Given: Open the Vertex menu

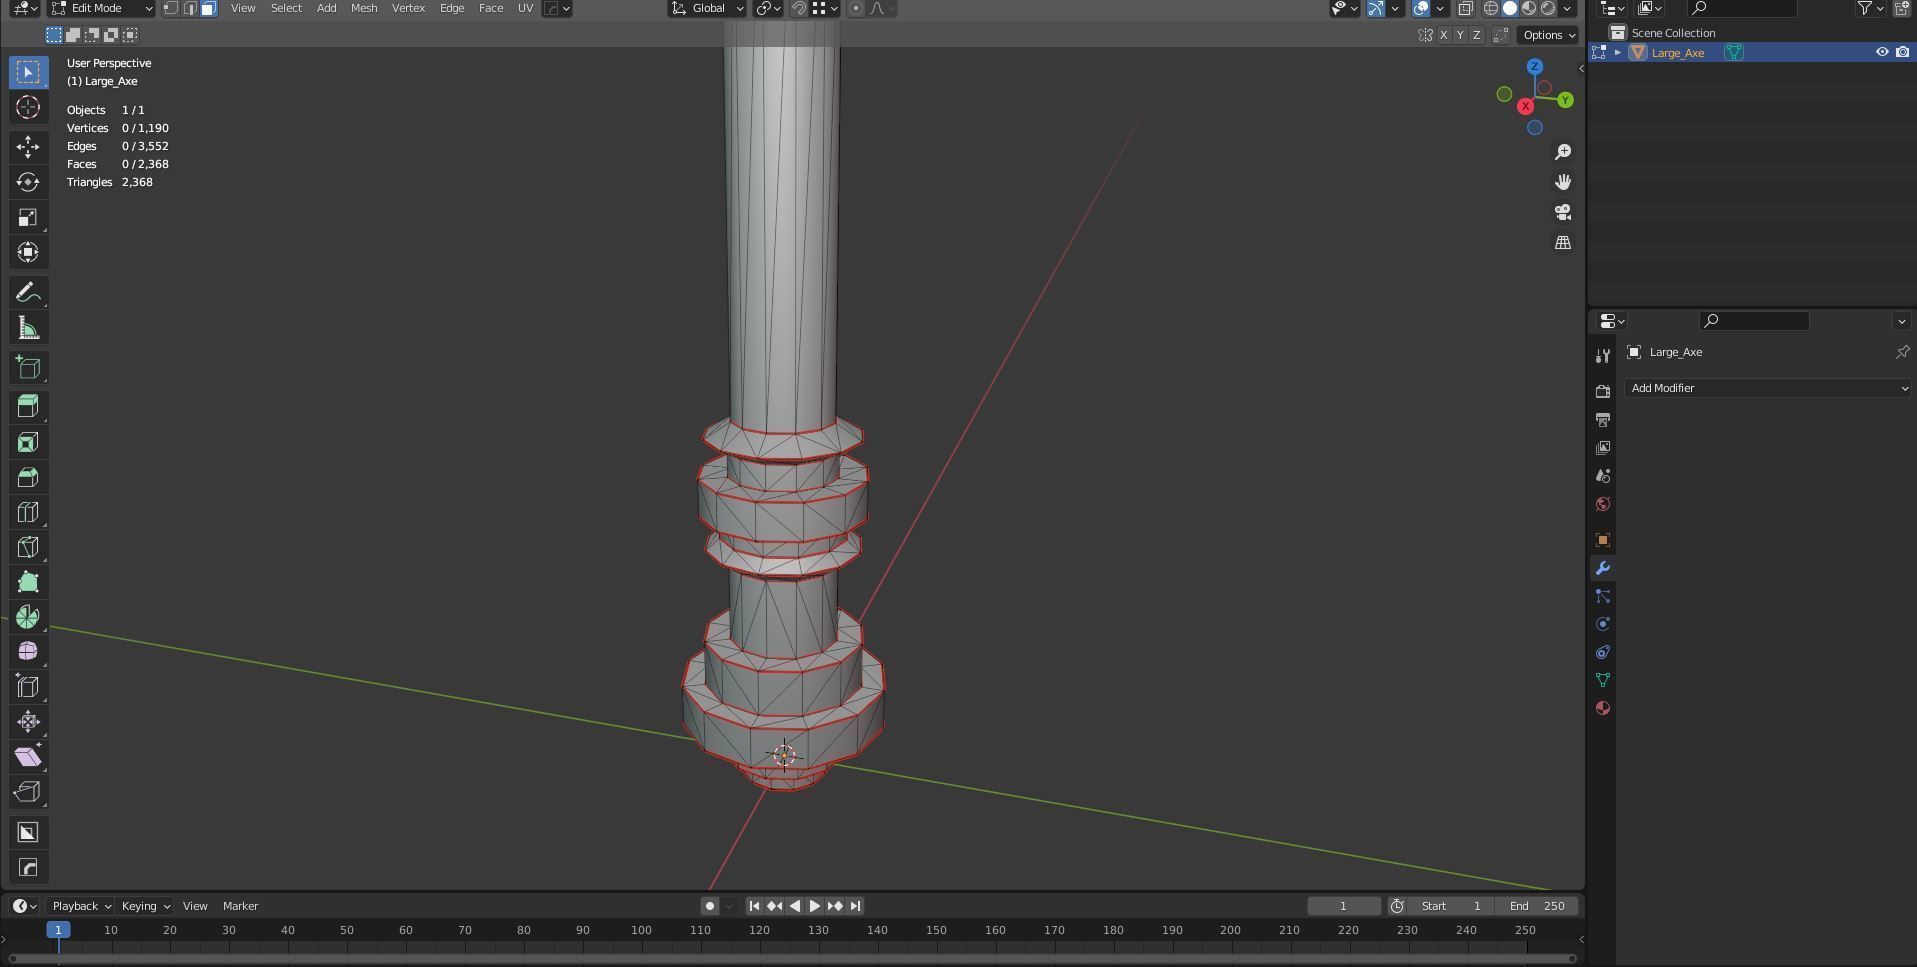Looking at the screenshot, I should [408, 8].
